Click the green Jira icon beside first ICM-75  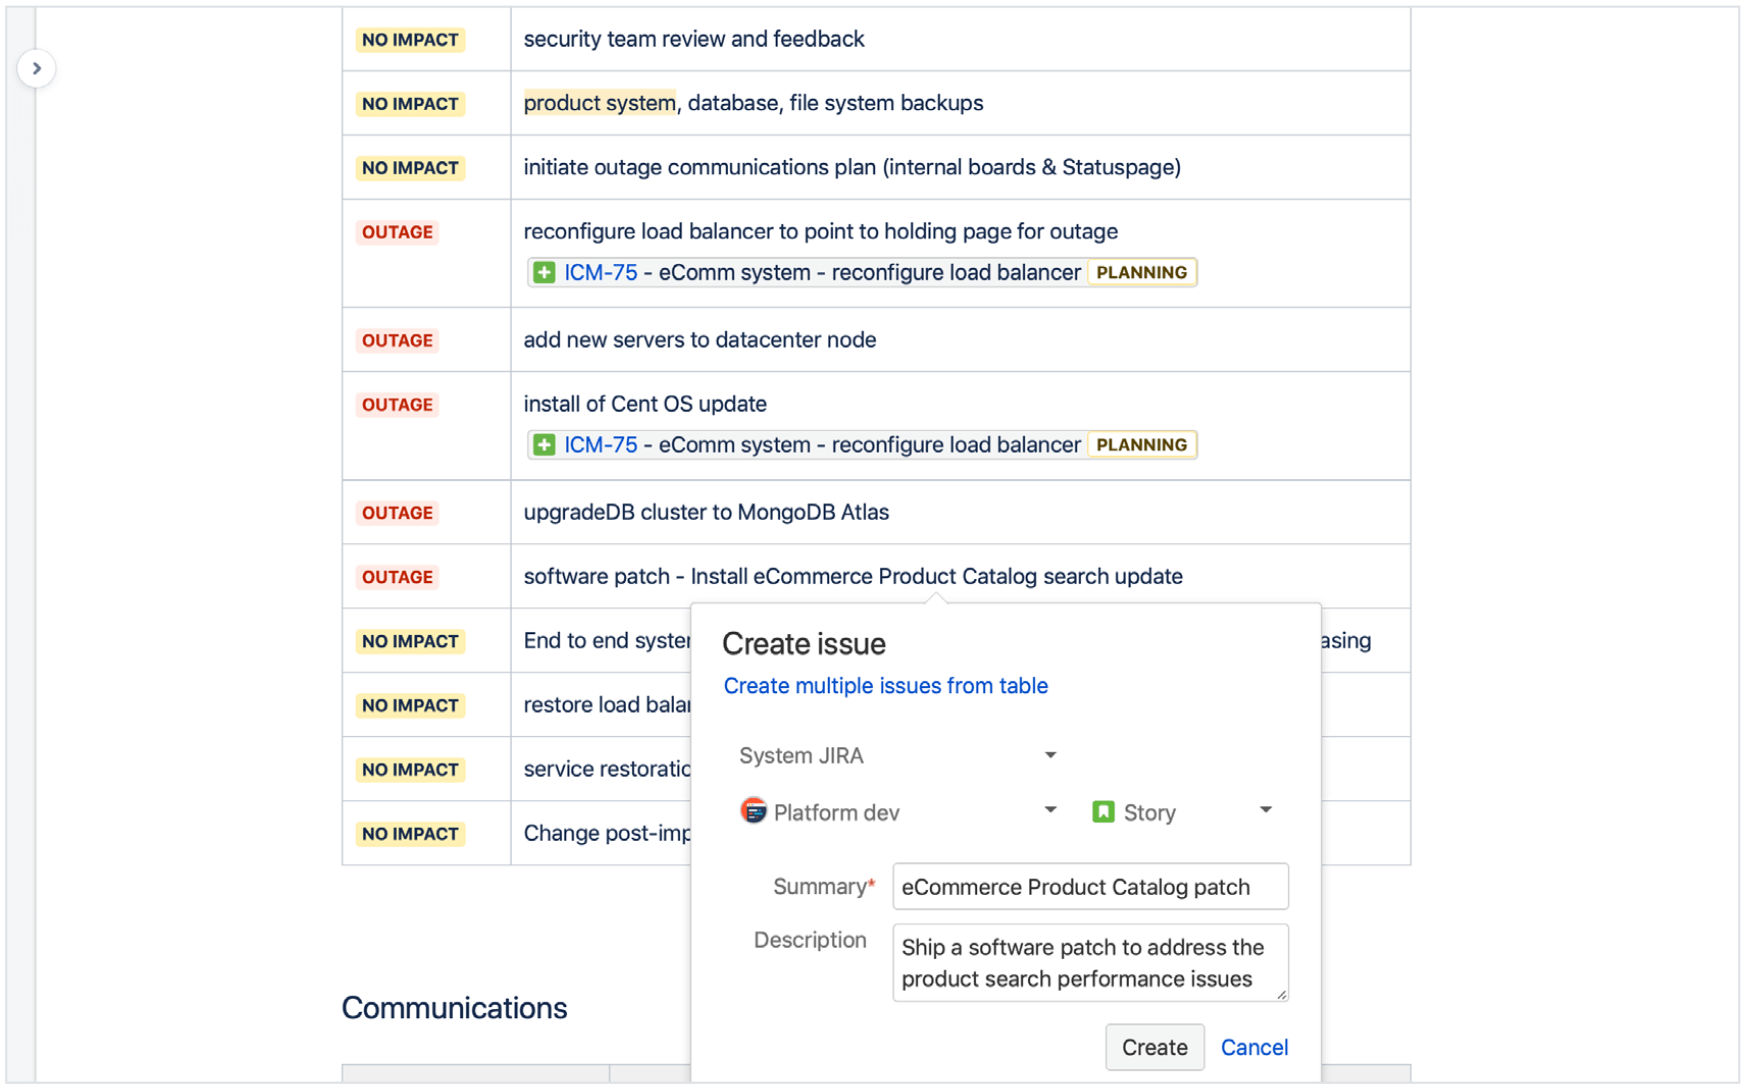pyautogui.click(x=544, y=272)
